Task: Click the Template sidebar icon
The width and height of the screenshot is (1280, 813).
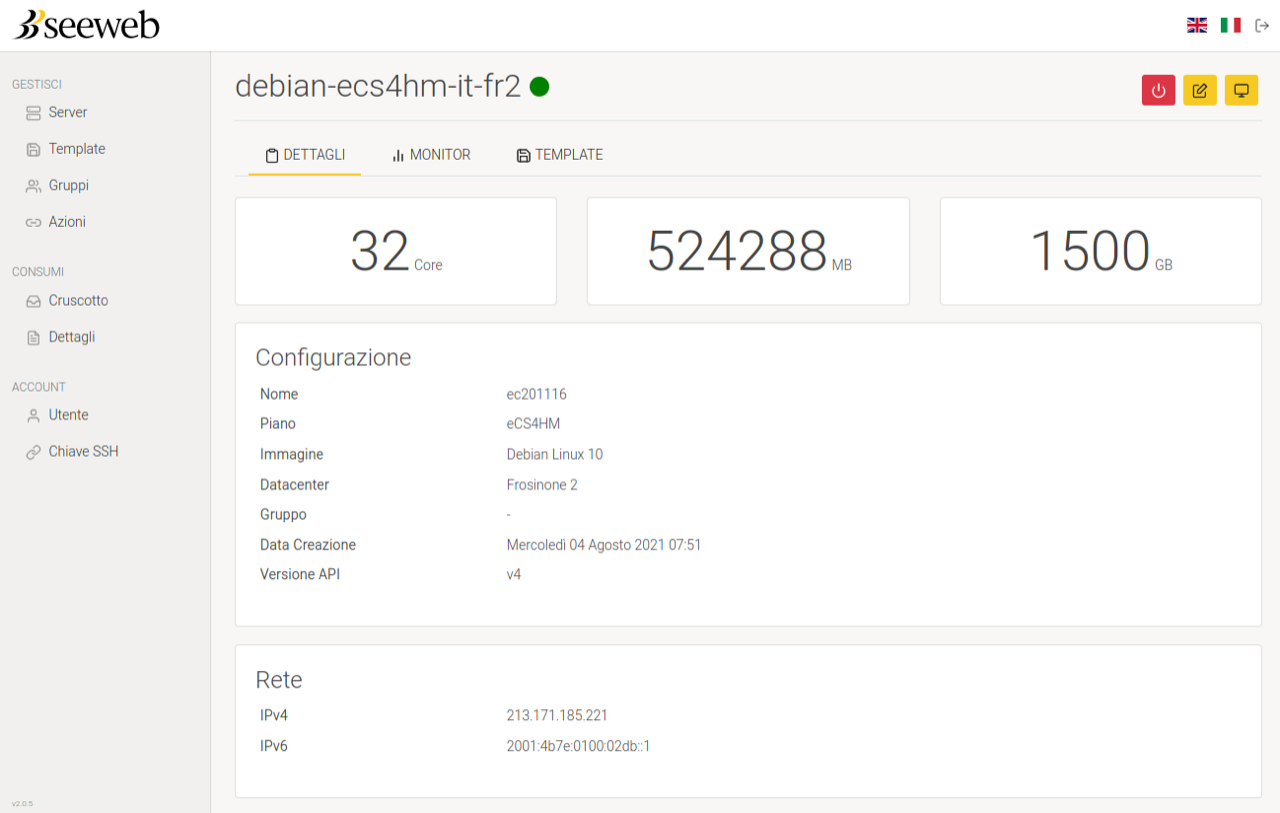Action: pyautogui.click(x=33, y=149)
